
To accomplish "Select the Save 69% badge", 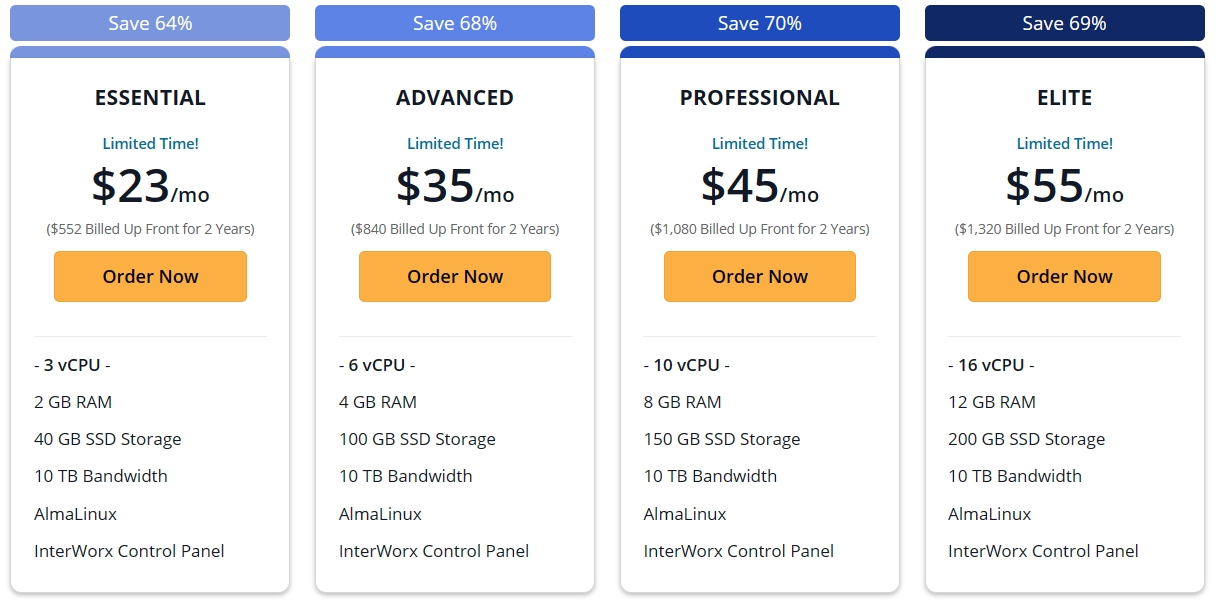I will [x=1064, y=23].
